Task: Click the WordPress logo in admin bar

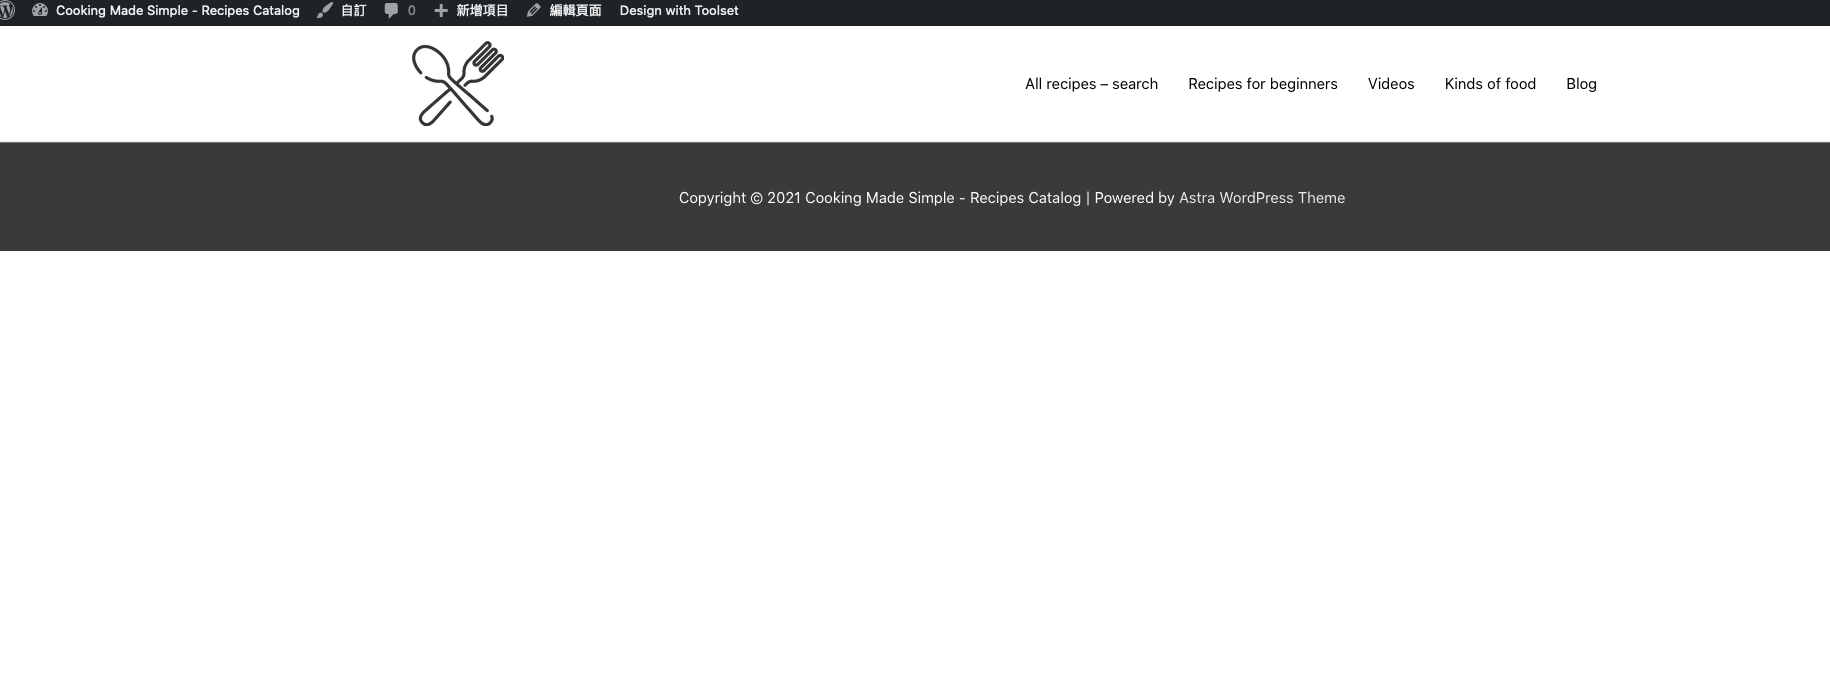Action: coord(6,11)
